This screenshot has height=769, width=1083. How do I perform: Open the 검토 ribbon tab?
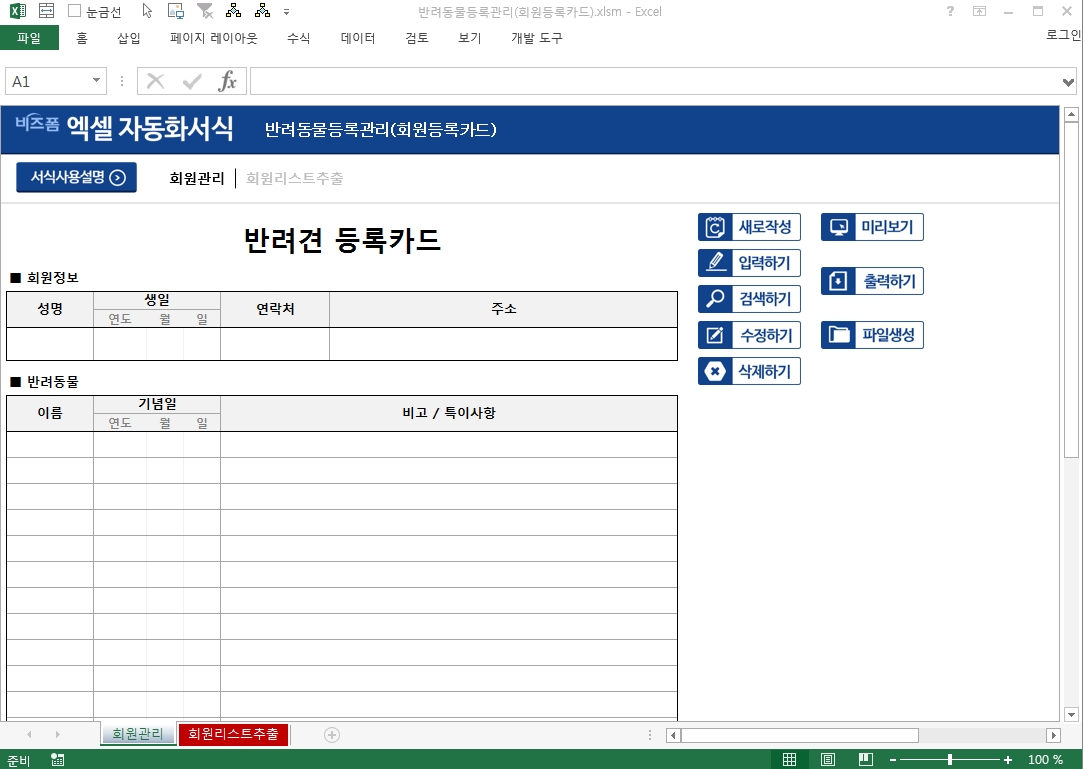(416, 38)
